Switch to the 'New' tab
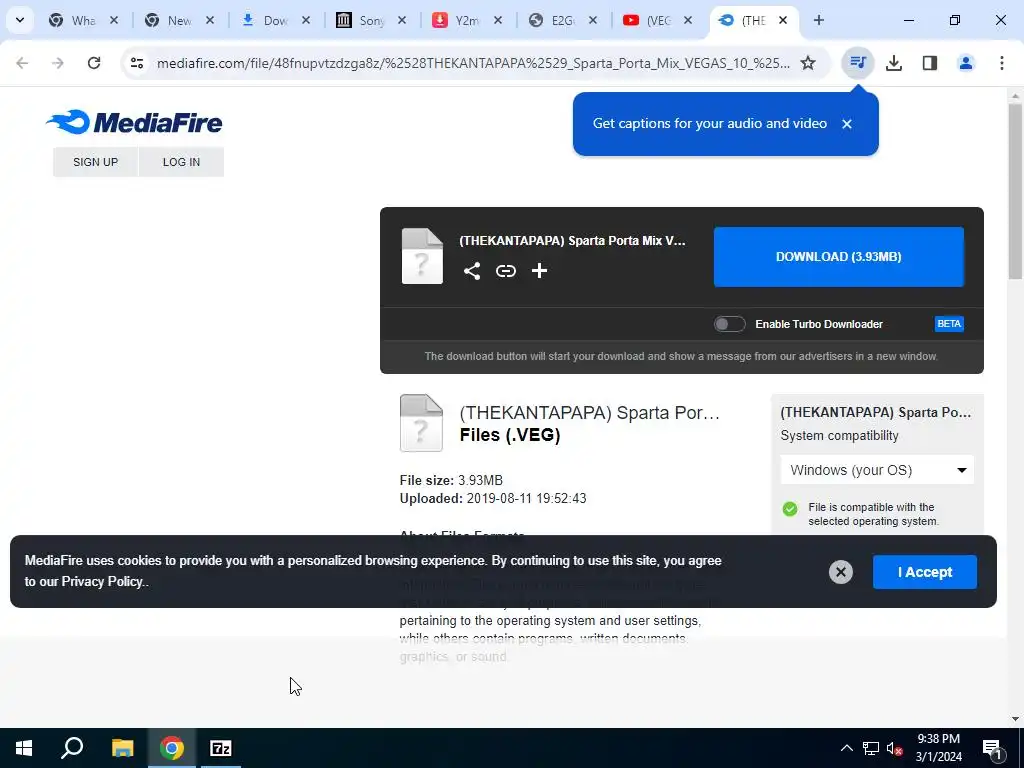 click(178, 20)
